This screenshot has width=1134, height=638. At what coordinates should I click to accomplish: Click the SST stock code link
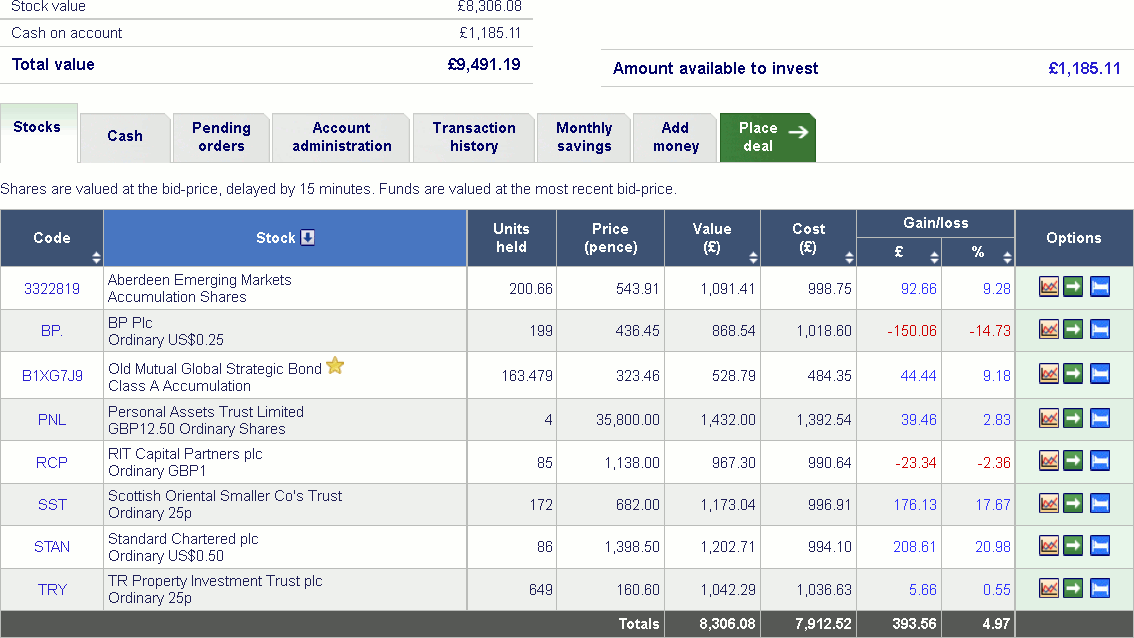coord(52,505)
